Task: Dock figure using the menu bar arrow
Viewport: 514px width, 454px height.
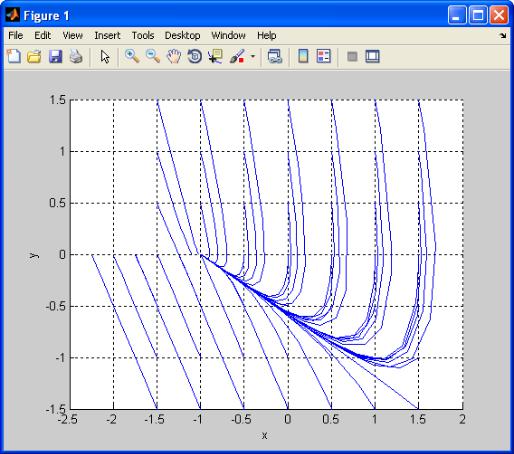Action: click(x=503, y=35)
